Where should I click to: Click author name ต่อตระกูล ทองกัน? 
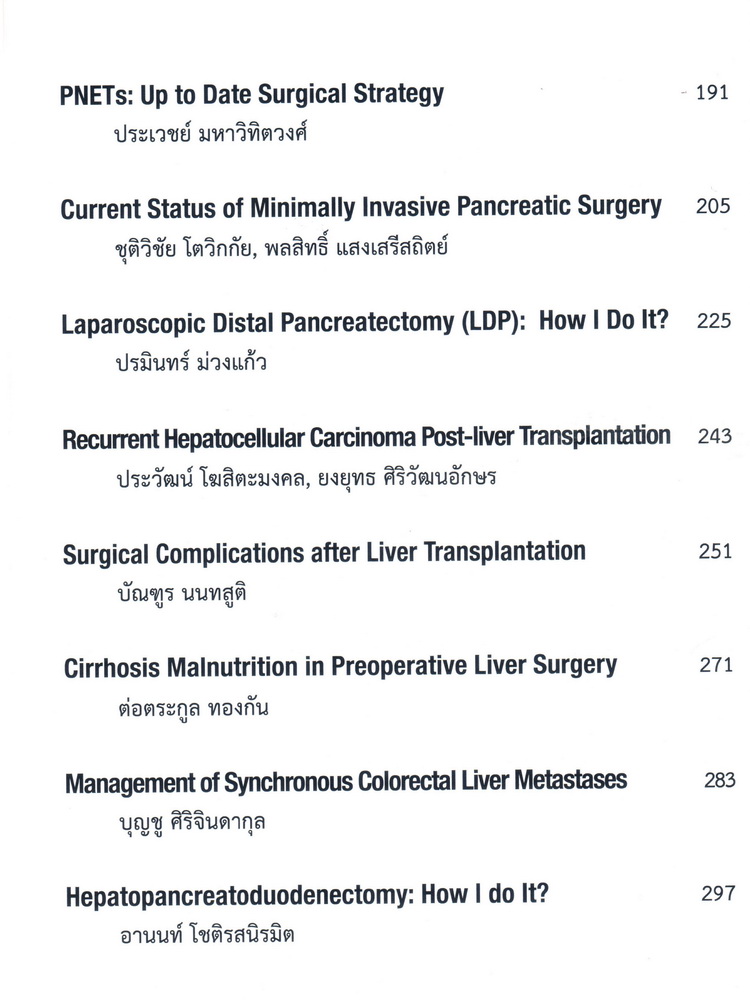pos(193,708)
